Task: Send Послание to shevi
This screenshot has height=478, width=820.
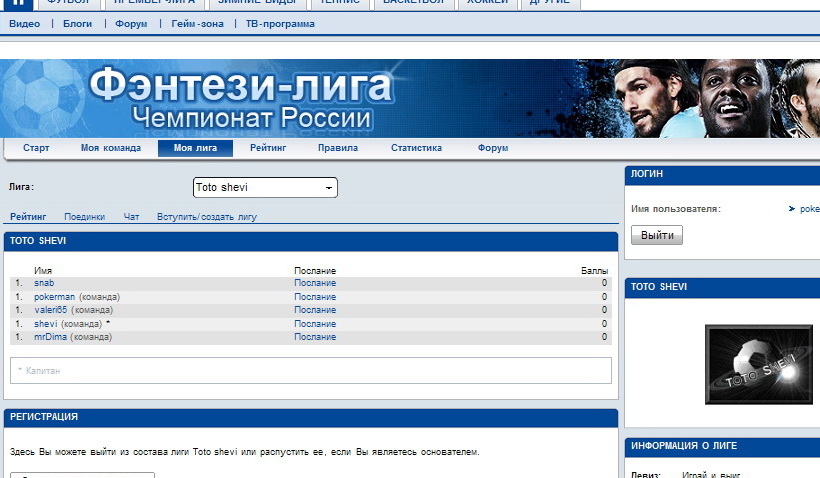Action: 315,324
